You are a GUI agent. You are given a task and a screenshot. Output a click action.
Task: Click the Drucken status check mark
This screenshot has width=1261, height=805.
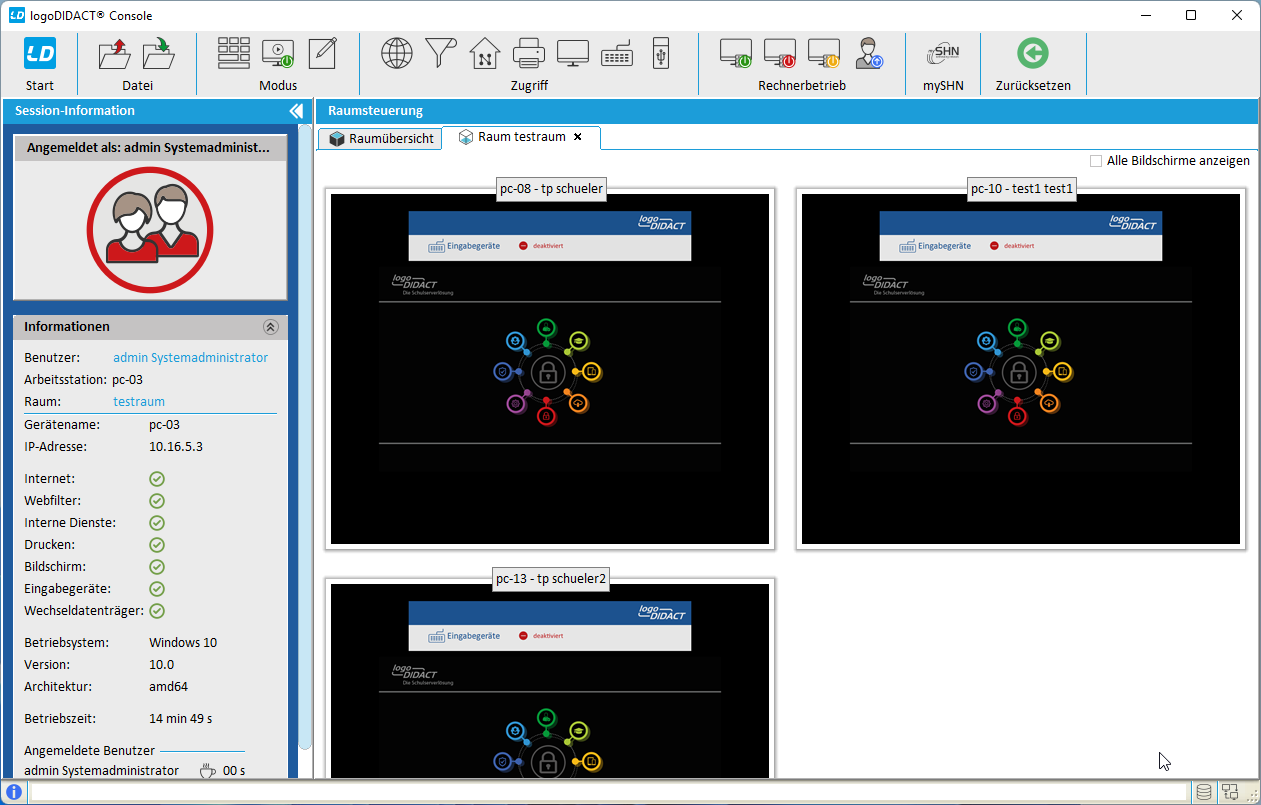pos(157,545)
